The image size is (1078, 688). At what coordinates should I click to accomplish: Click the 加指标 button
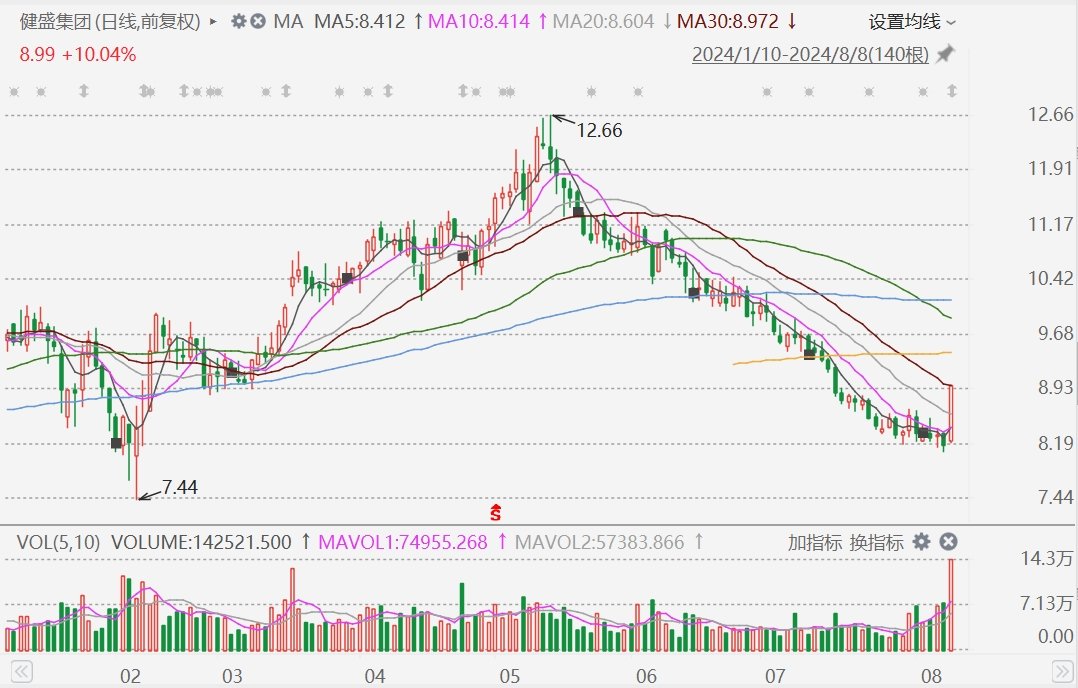point(815,542)
